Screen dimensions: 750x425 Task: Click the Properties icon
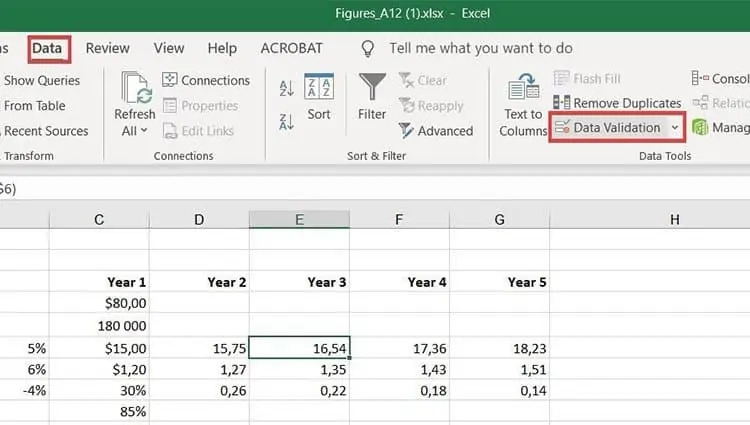(x=169, y=105)
